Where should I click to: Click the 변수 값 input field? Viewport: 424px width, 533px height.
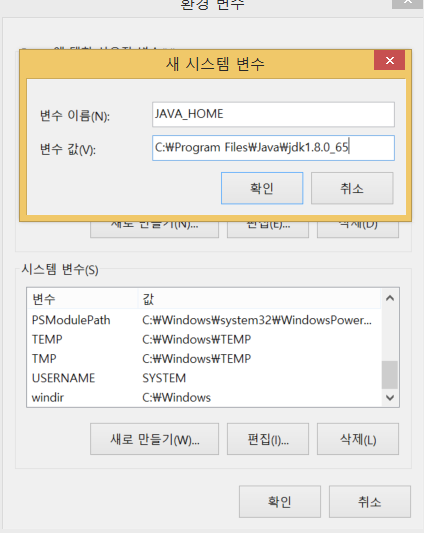point(273,148)
